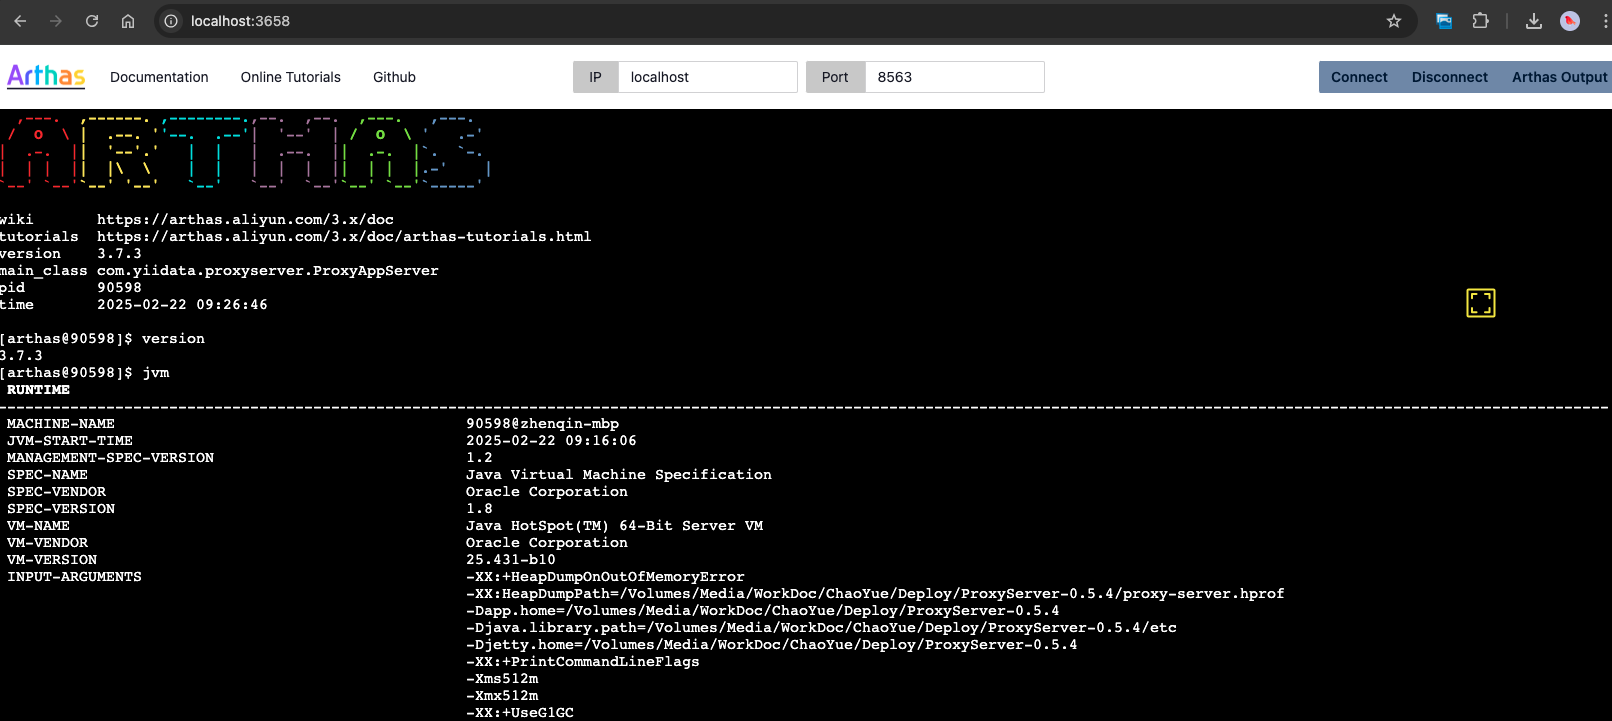Open the browser three-dot menu
The image size is (1612, 721).
tap(1604, 21)
